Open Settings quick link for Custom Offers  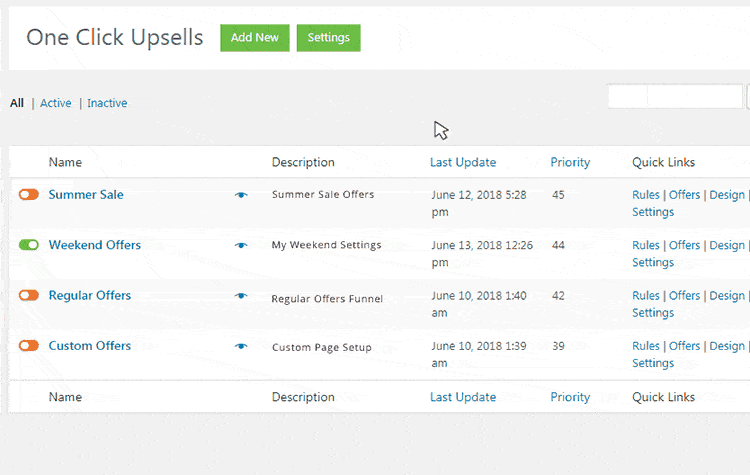pyautogui.click(x=653, y=363)
